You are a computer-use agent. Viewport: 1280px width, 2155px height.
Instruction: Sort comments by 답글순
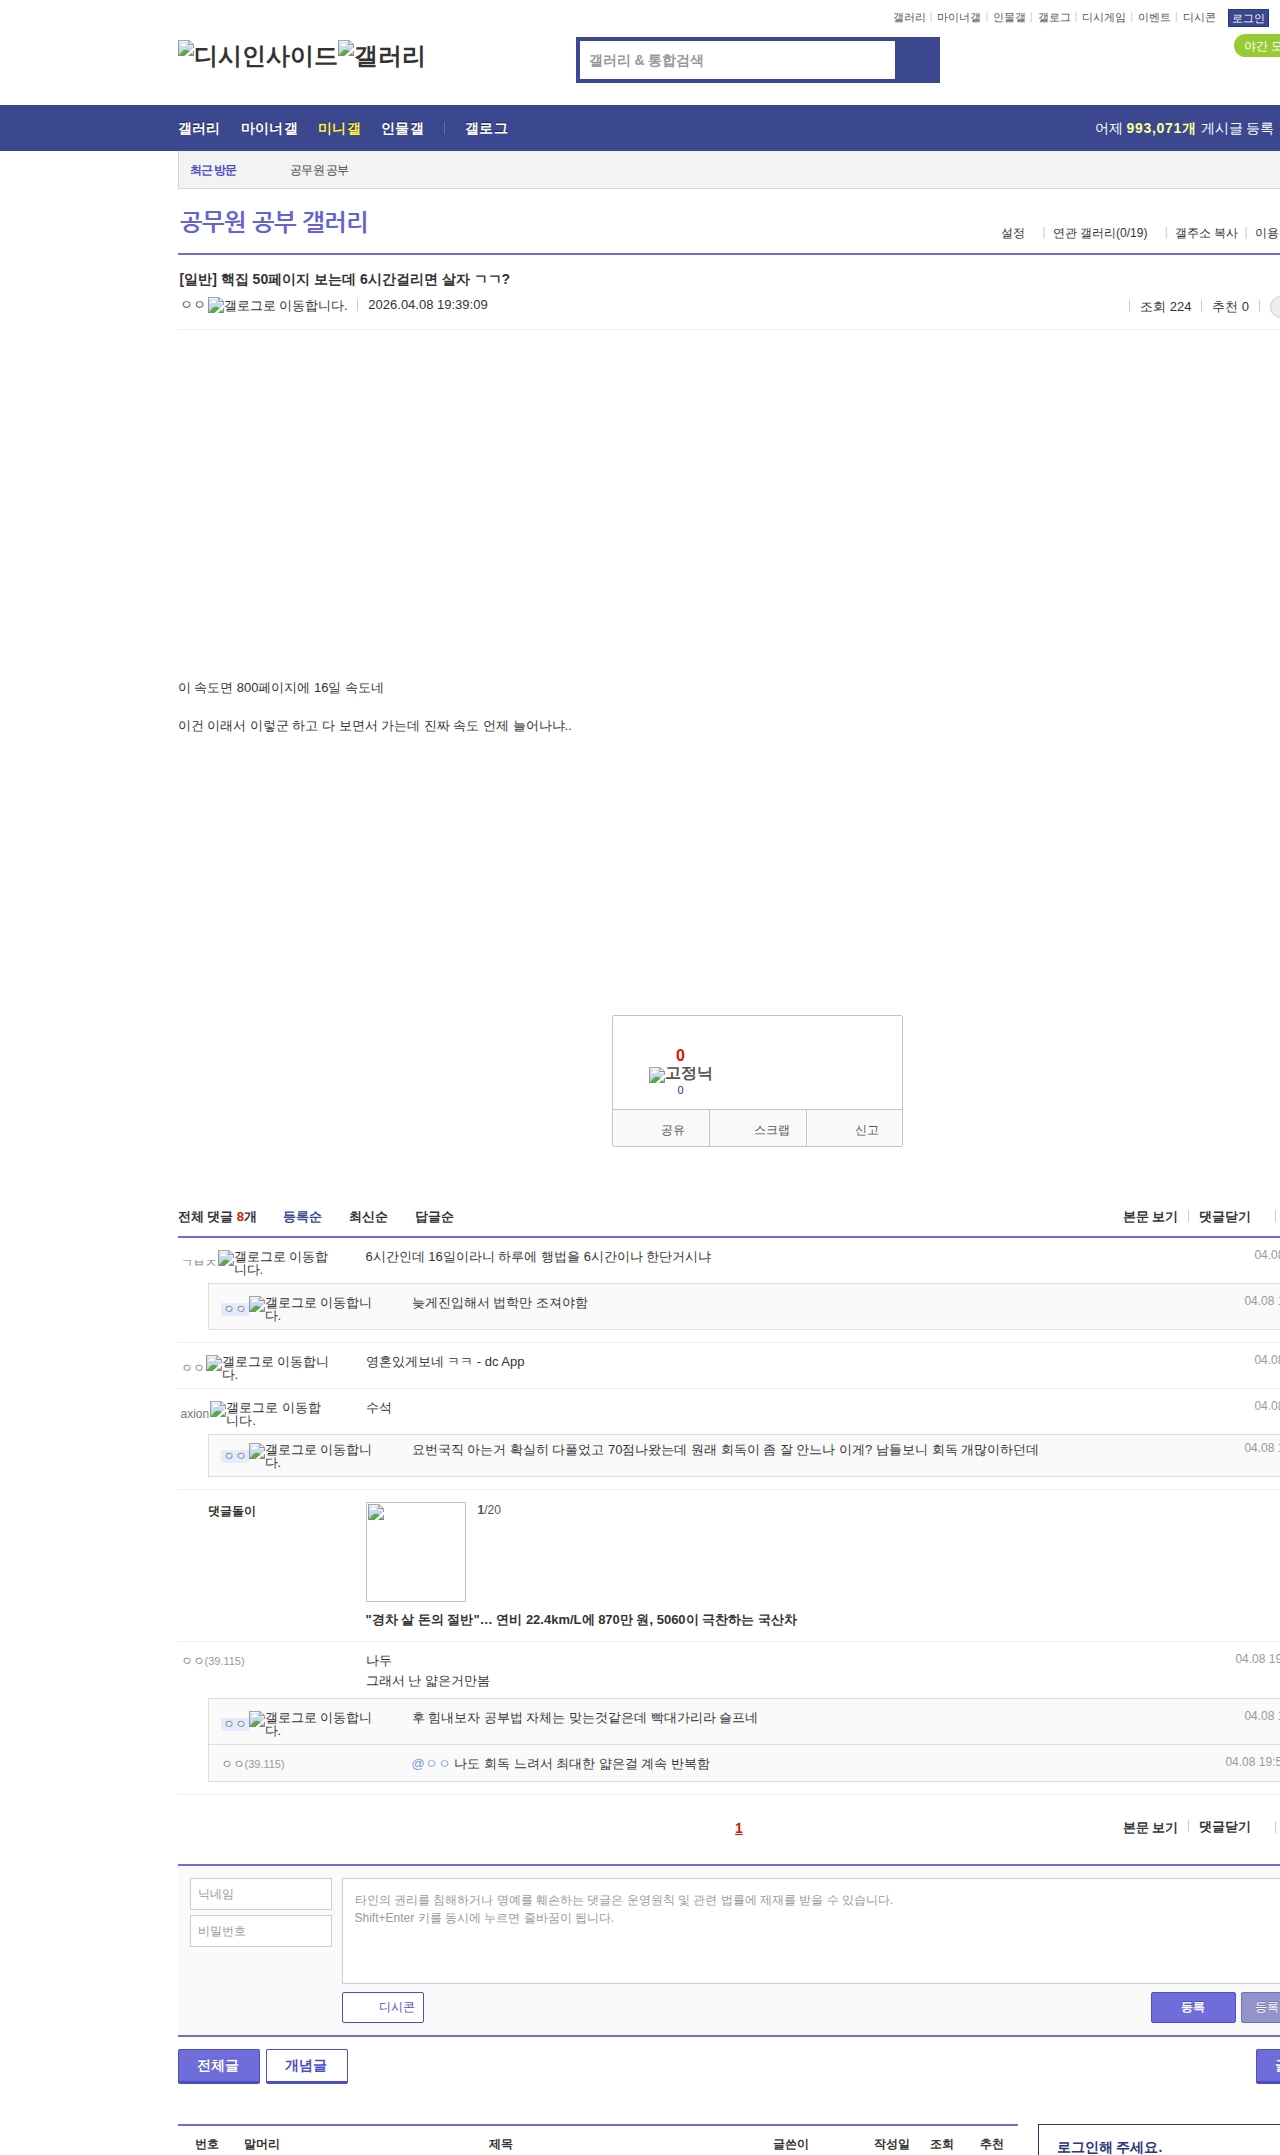click(434, 1217)
